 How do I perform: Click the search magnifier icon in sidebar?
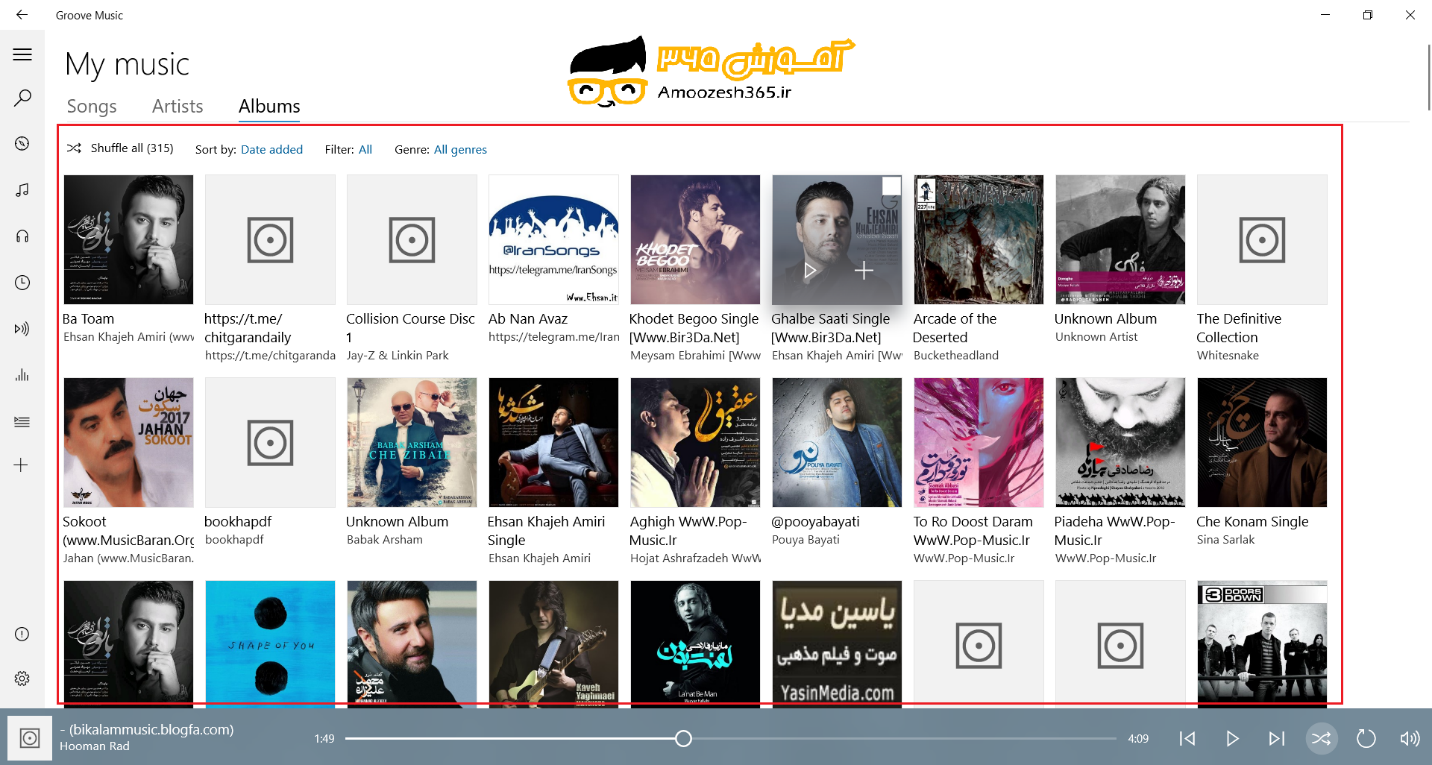22,98
